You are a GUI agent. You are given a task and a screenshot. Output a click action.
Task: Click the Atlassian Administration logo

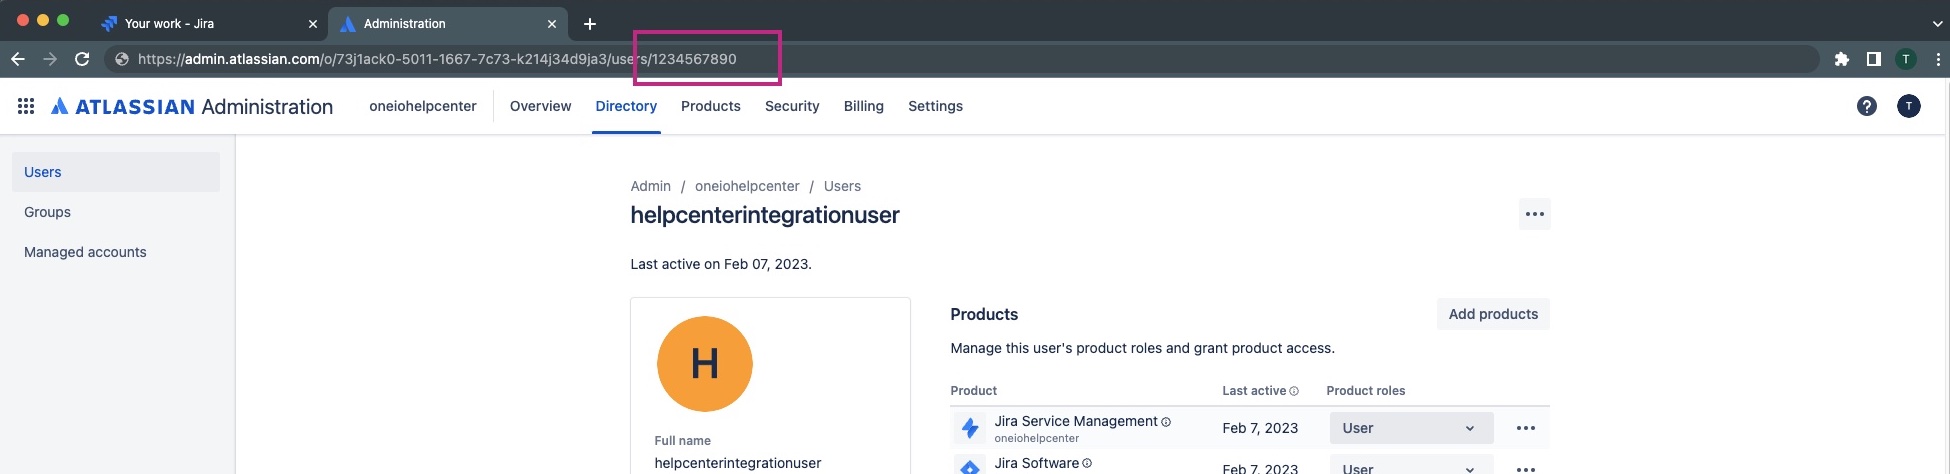coord(192,106)
